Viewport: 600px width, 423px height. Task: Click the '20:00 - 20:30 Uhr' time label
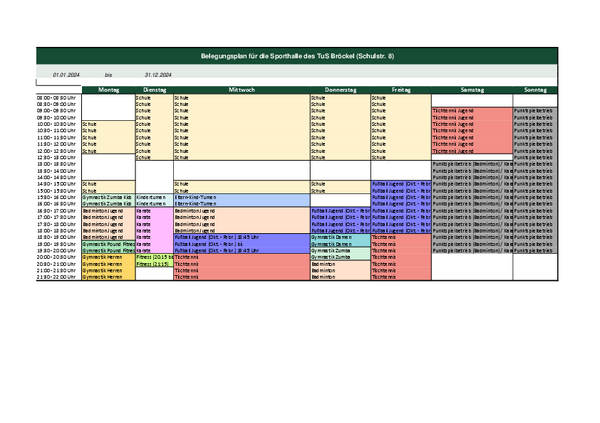click(x=56, y=257)
